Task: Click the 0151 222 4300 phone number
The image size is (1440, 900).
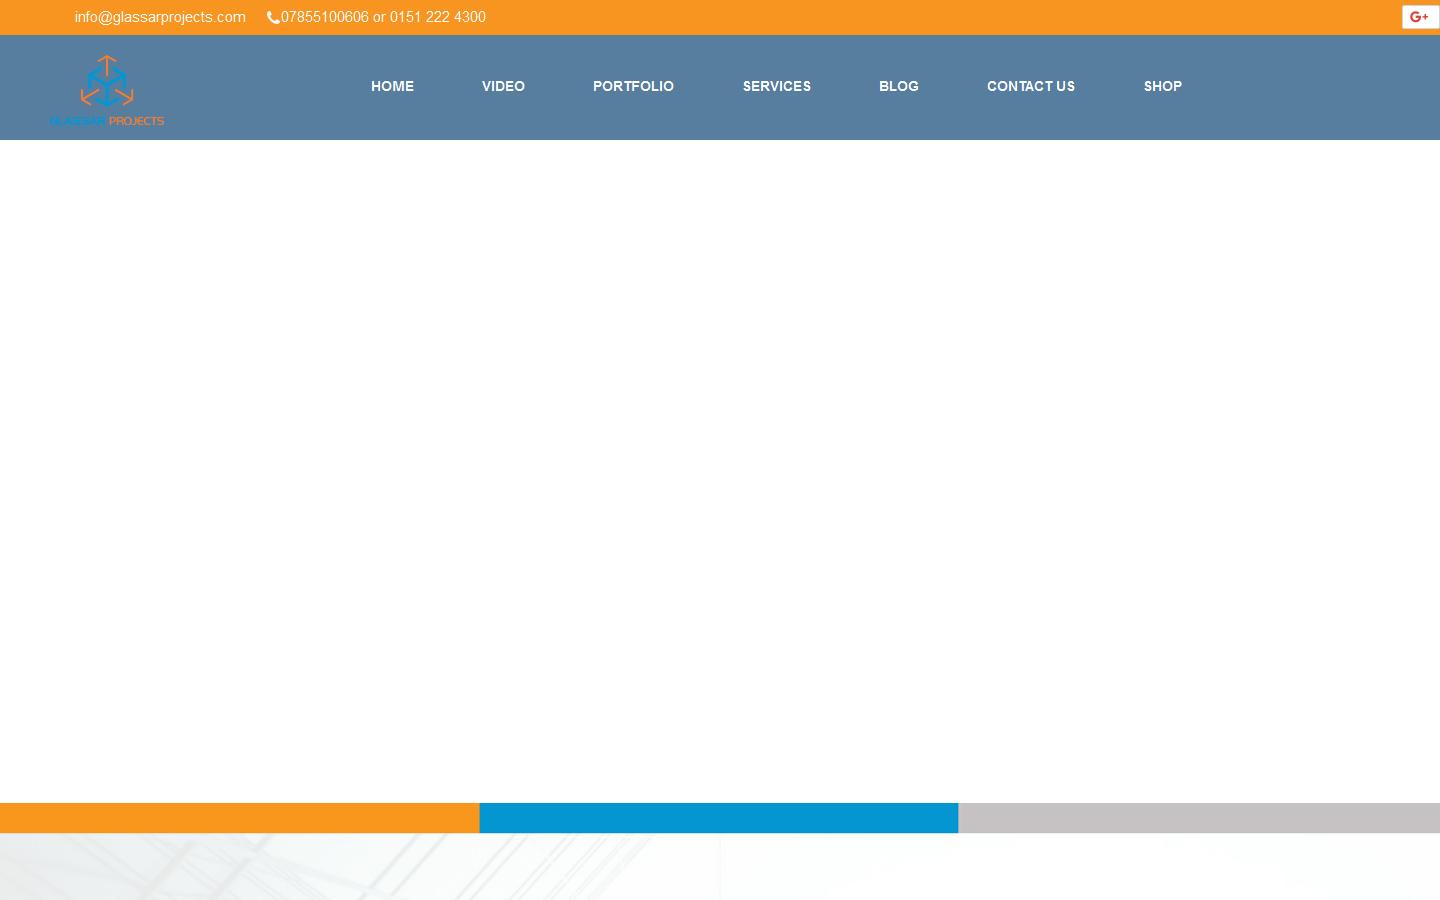Action: [438, 17]
